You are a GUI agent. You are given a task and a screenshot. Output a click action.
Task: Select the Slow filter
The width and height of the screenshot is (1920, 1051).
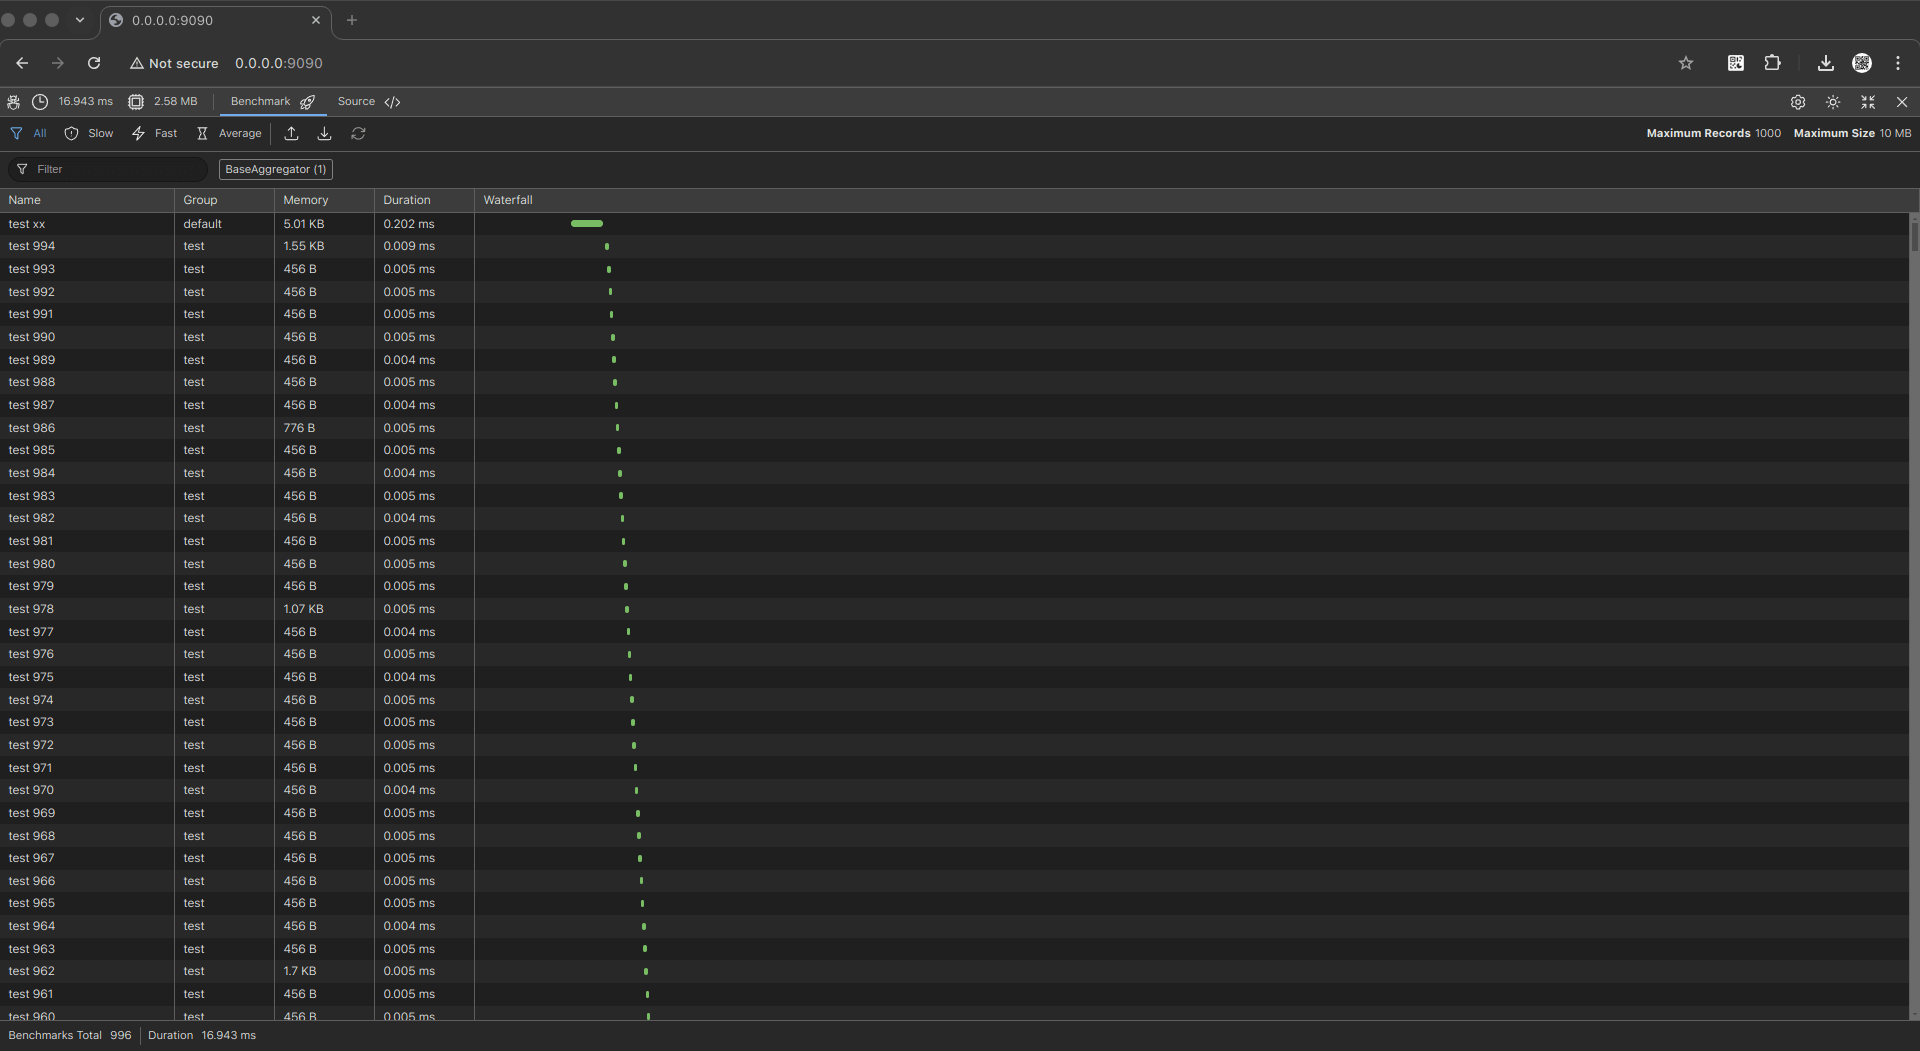tap(89, 133)
